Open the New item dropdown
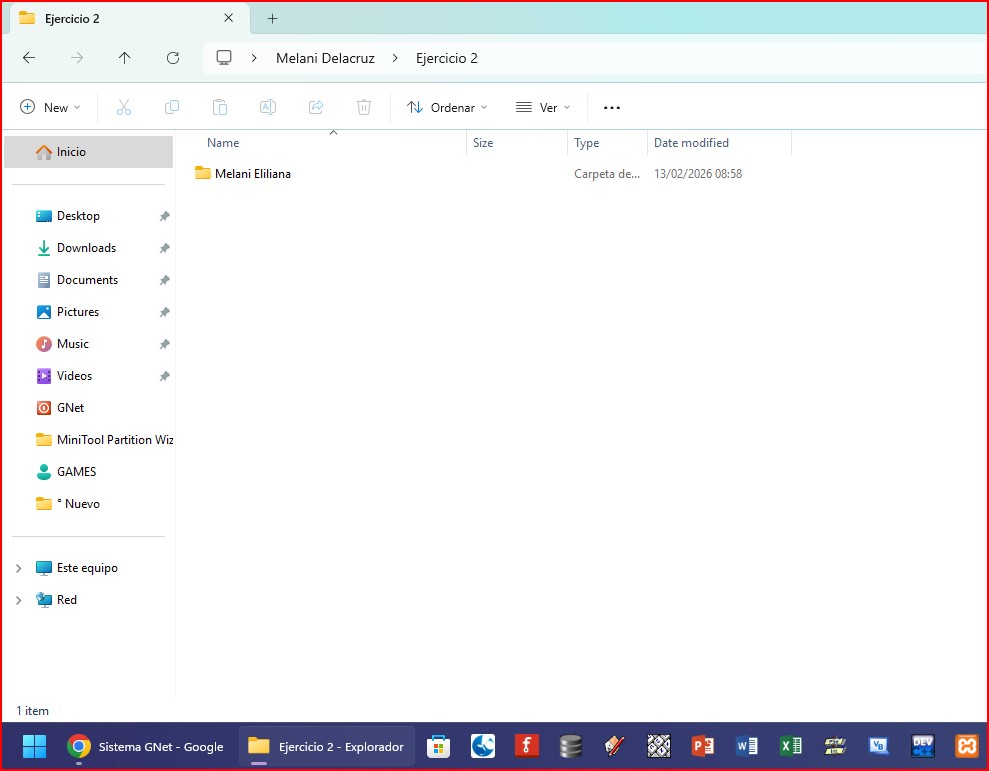The width and height of the screenshot is (989, 771). point(50,107)
